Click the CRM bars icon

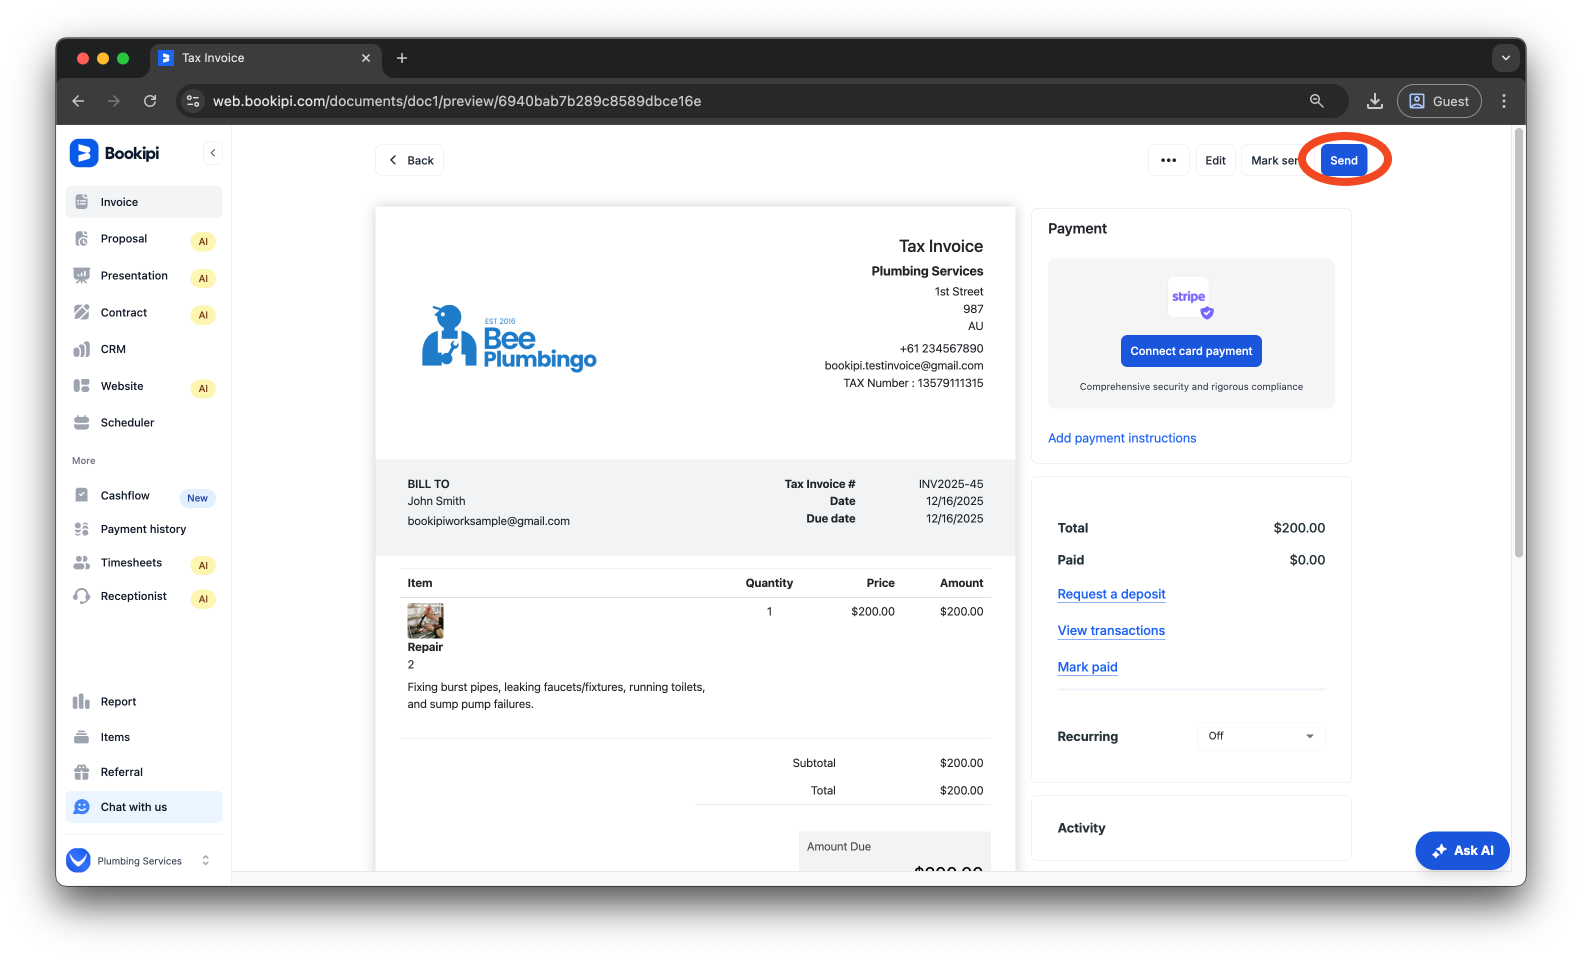(x=82, y=350)
